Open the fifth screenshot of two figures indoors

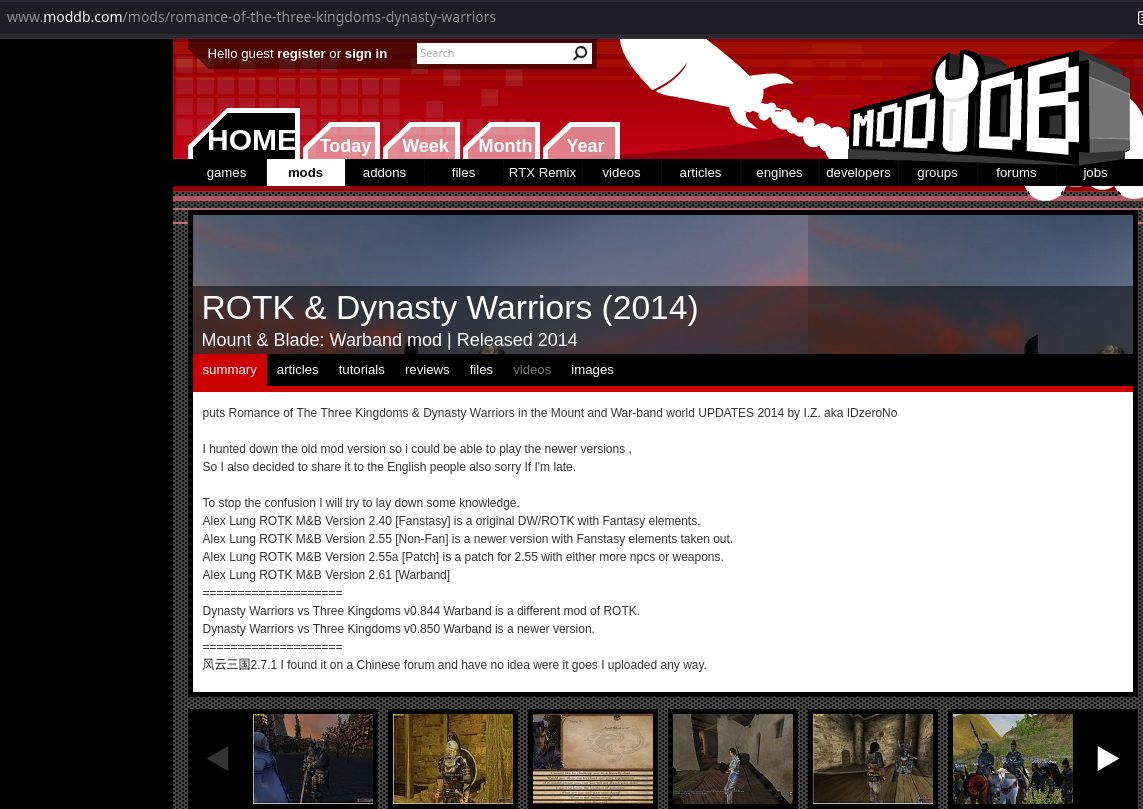pos(873,759)
